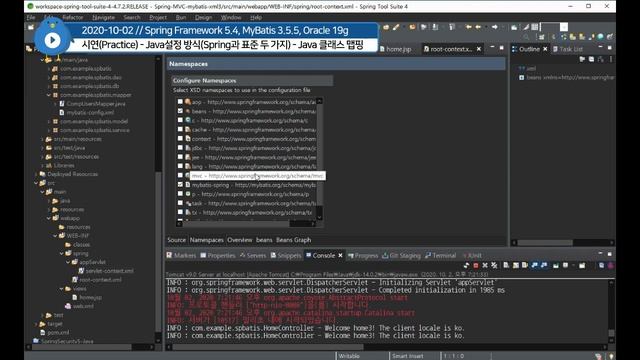Click the Open Console icon
The image size is (640, 360).
(582, 265)
